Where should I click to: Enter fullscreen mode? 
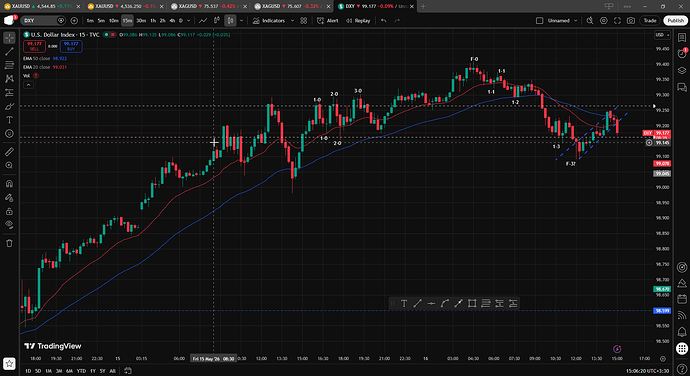pyautogui.click(x=617, y=21)
